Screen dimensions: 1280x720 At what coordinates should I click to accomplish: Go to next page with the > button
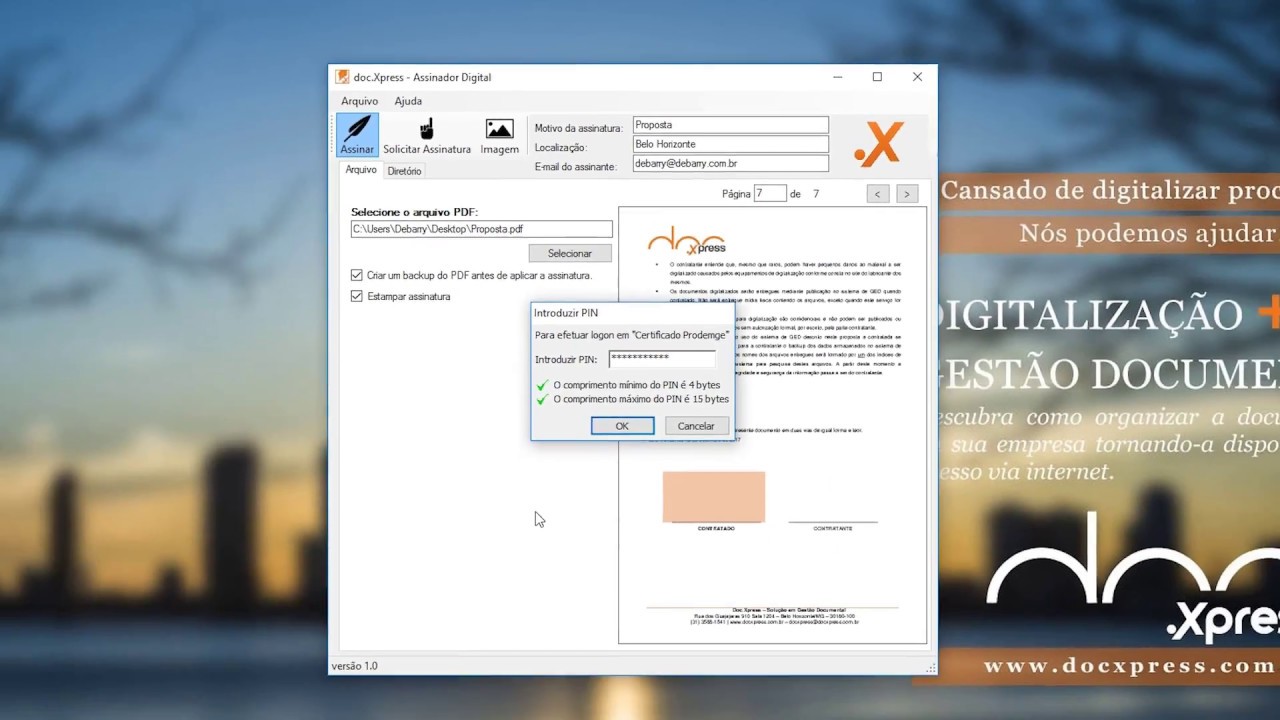[907, 194]
